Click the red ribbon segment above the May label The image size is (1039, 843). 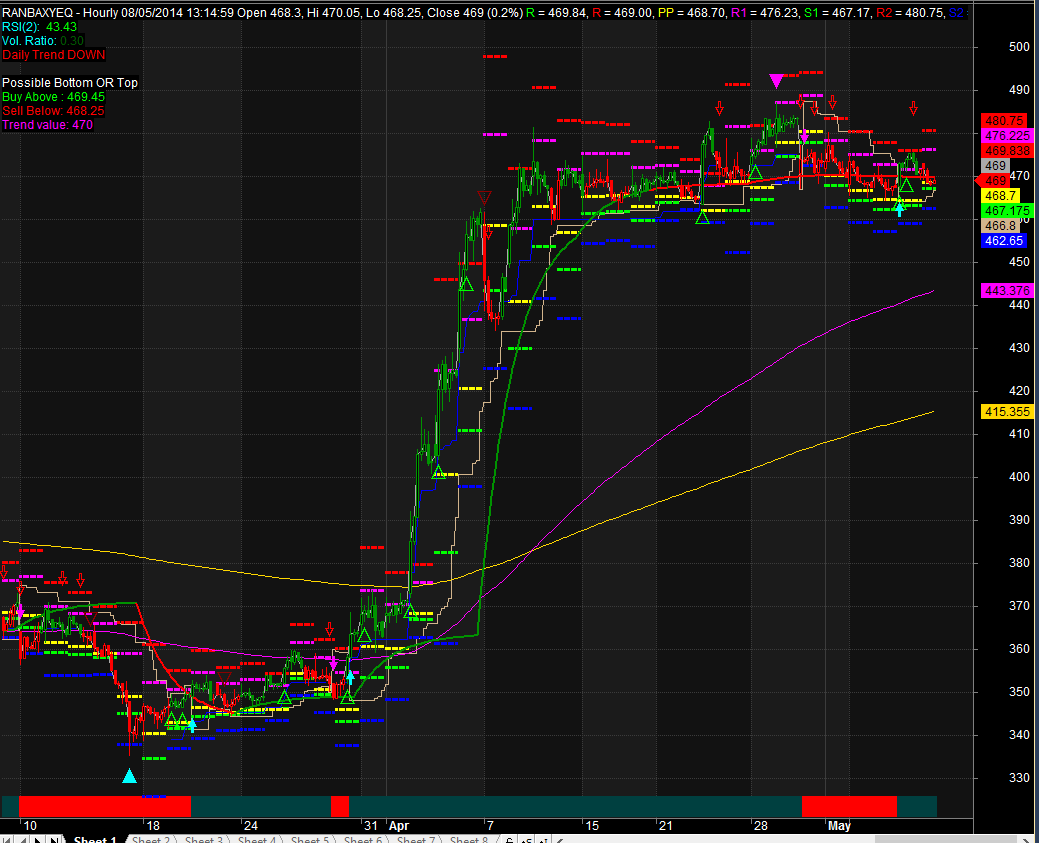[x=849, y=807]
